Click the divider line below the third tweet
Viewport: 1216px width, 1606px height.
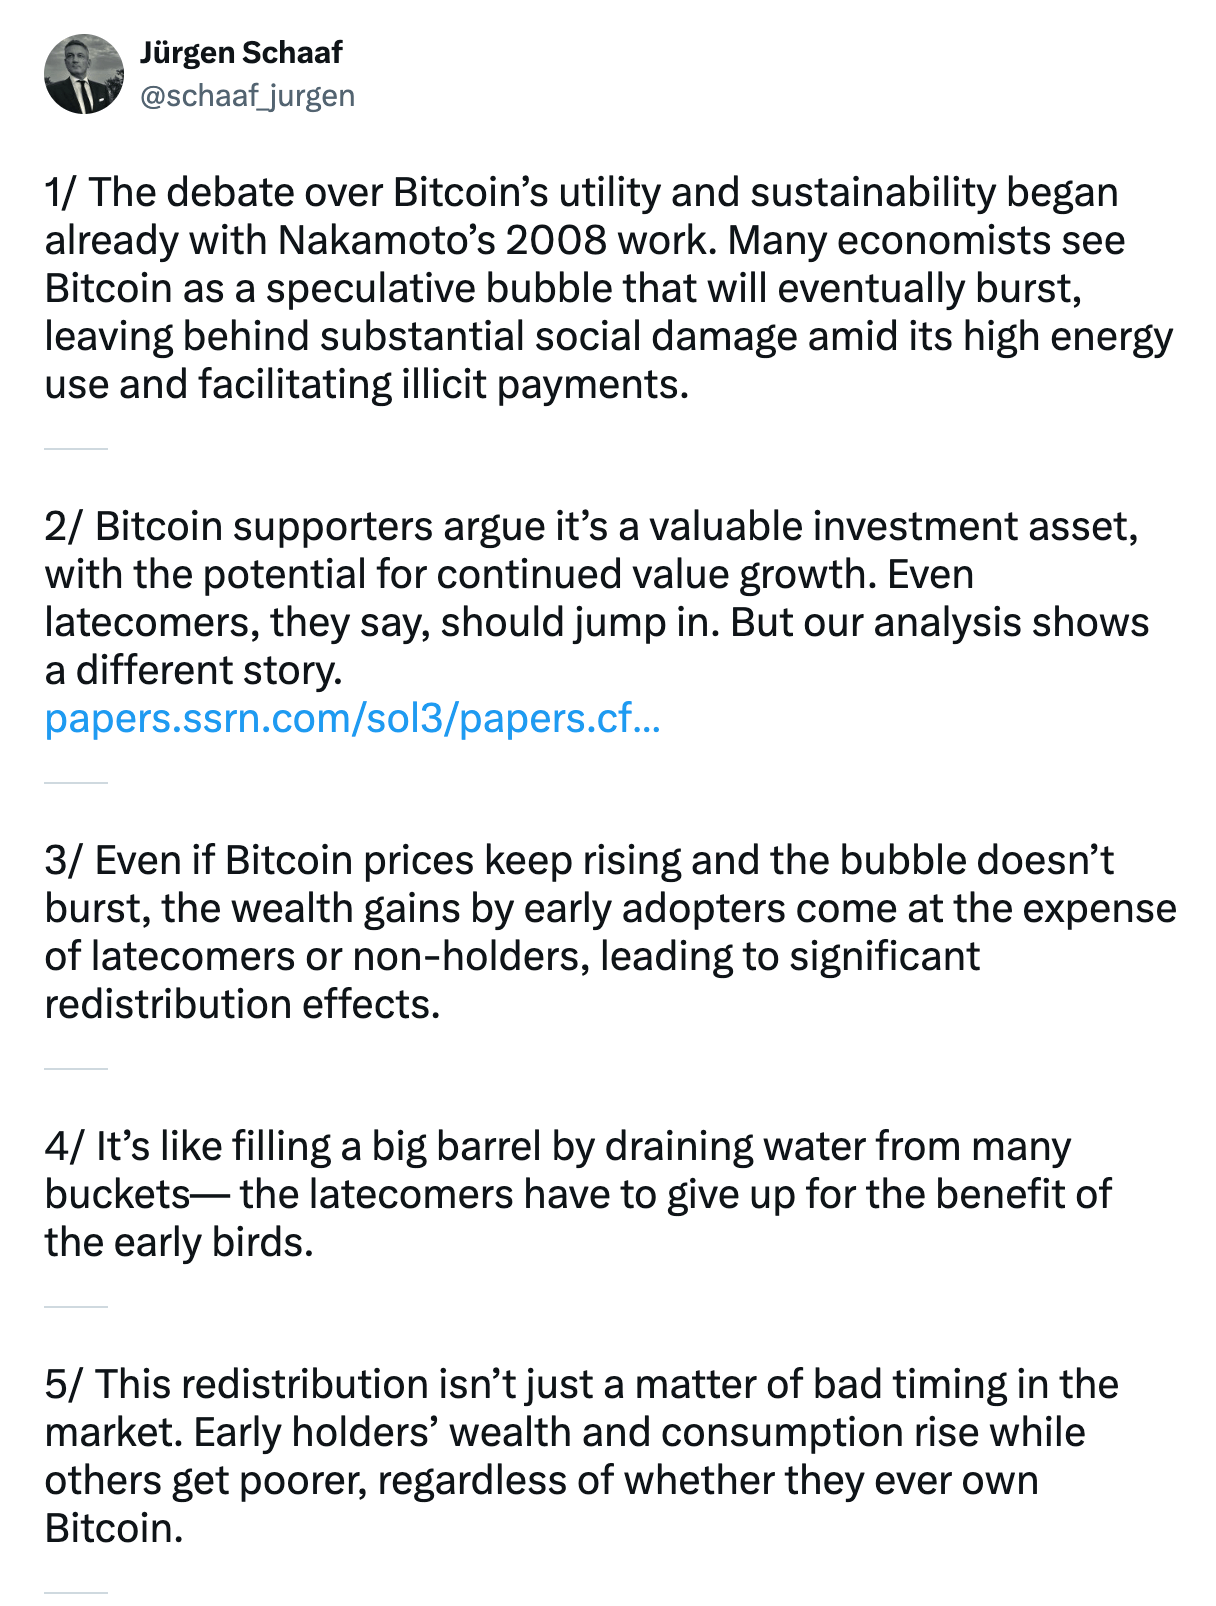[x=76, y=1069]
